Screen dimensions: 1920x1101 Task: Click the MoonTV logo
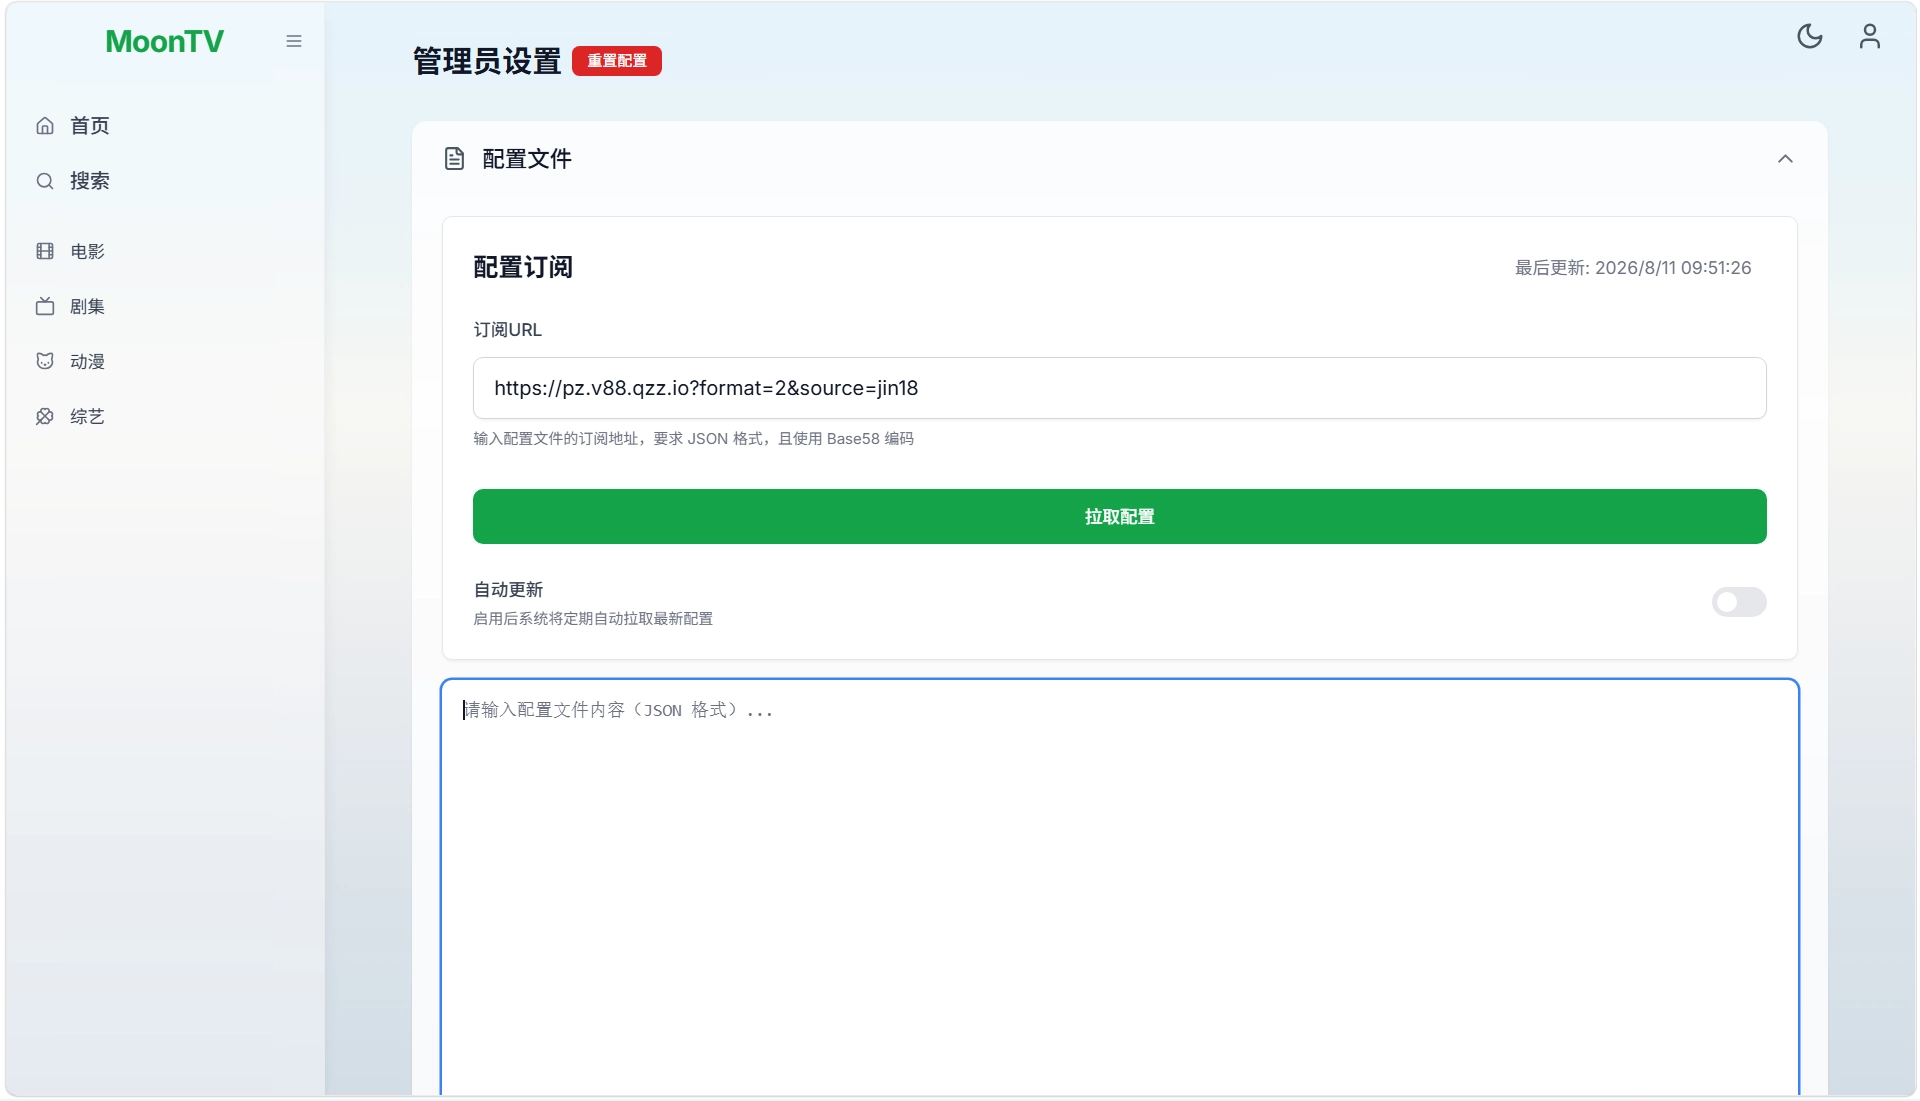[x=165, y=41]
